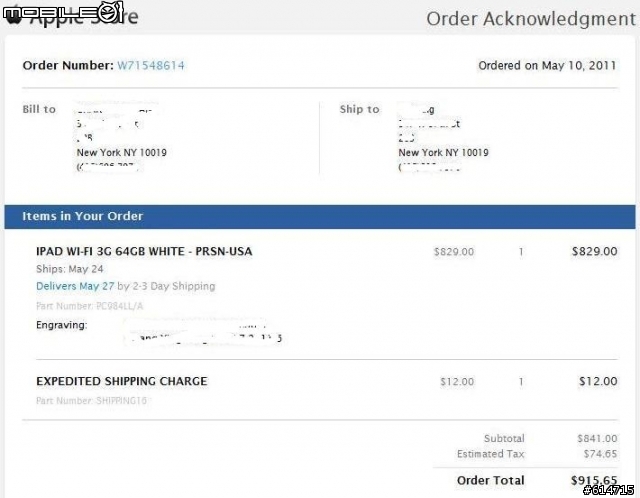Image resolution: width=640 pixels, height=498 pixels.
Task: Click the $829.00 bold item total
Action: tap(594, 251)
